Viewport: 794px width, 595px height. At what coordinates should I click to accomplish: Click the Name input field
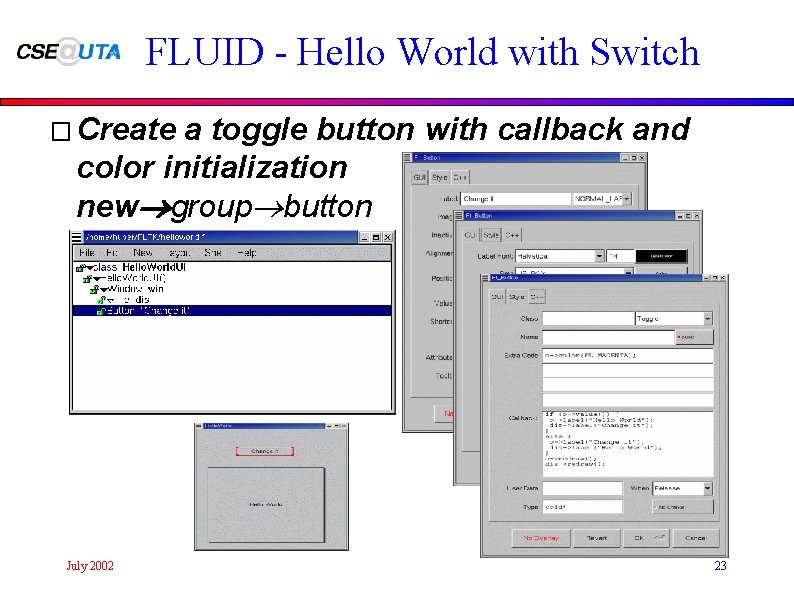[x=608, y=337]
